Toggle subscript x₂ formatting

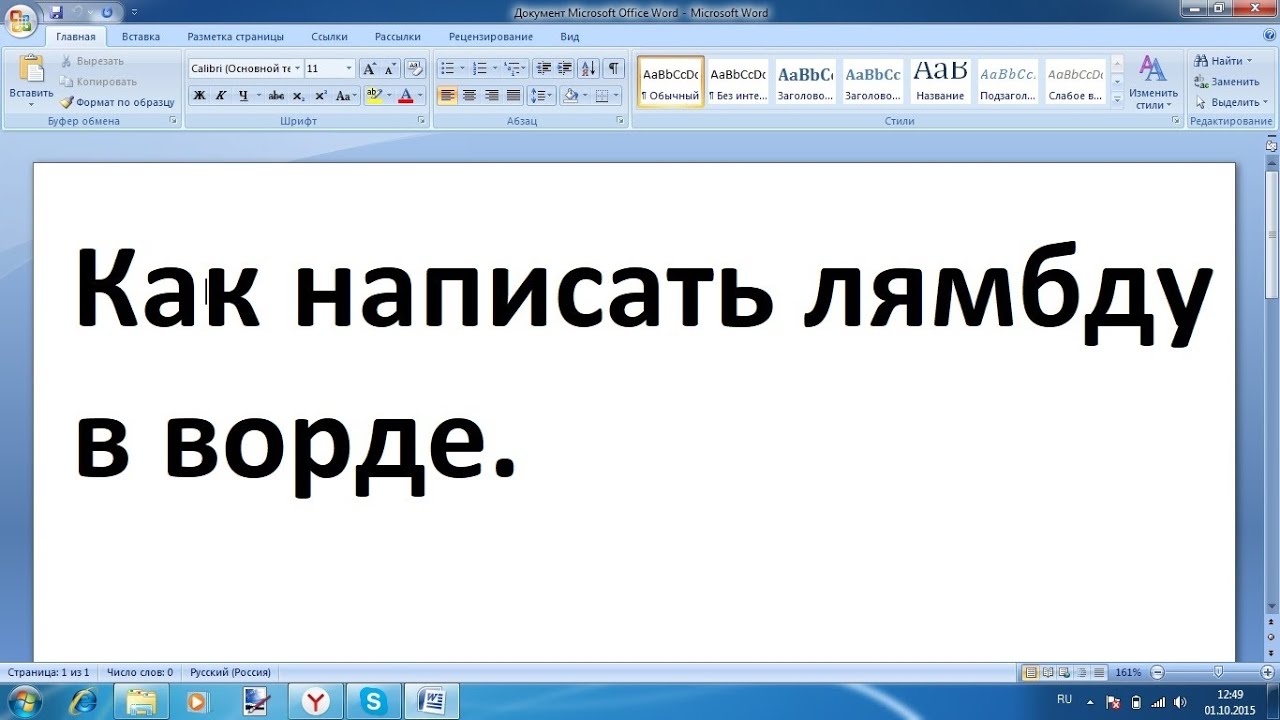pos(298,96)
